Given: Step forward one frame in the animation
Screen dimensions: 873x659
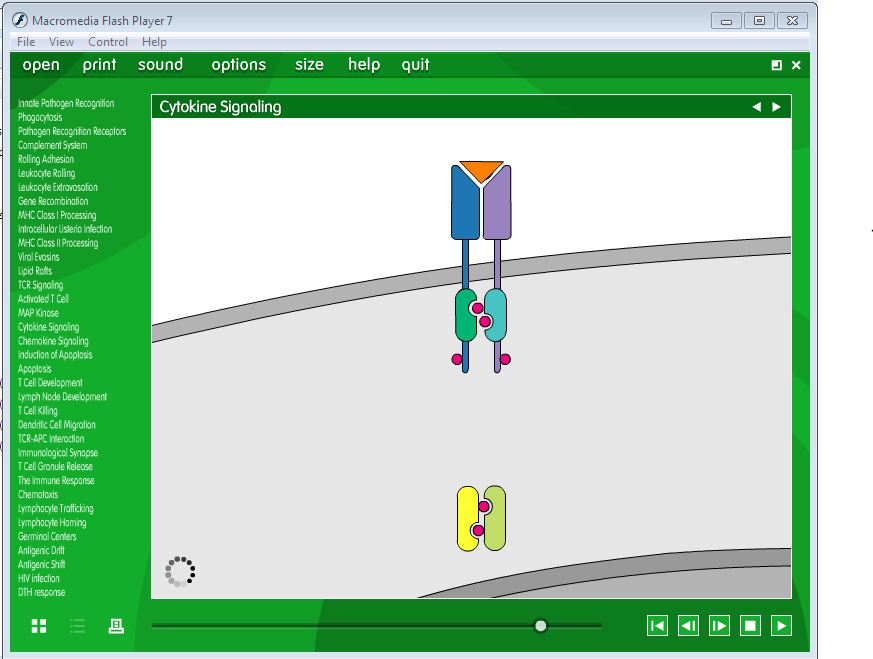Looking at the screenshot, I should pos(719,626).
